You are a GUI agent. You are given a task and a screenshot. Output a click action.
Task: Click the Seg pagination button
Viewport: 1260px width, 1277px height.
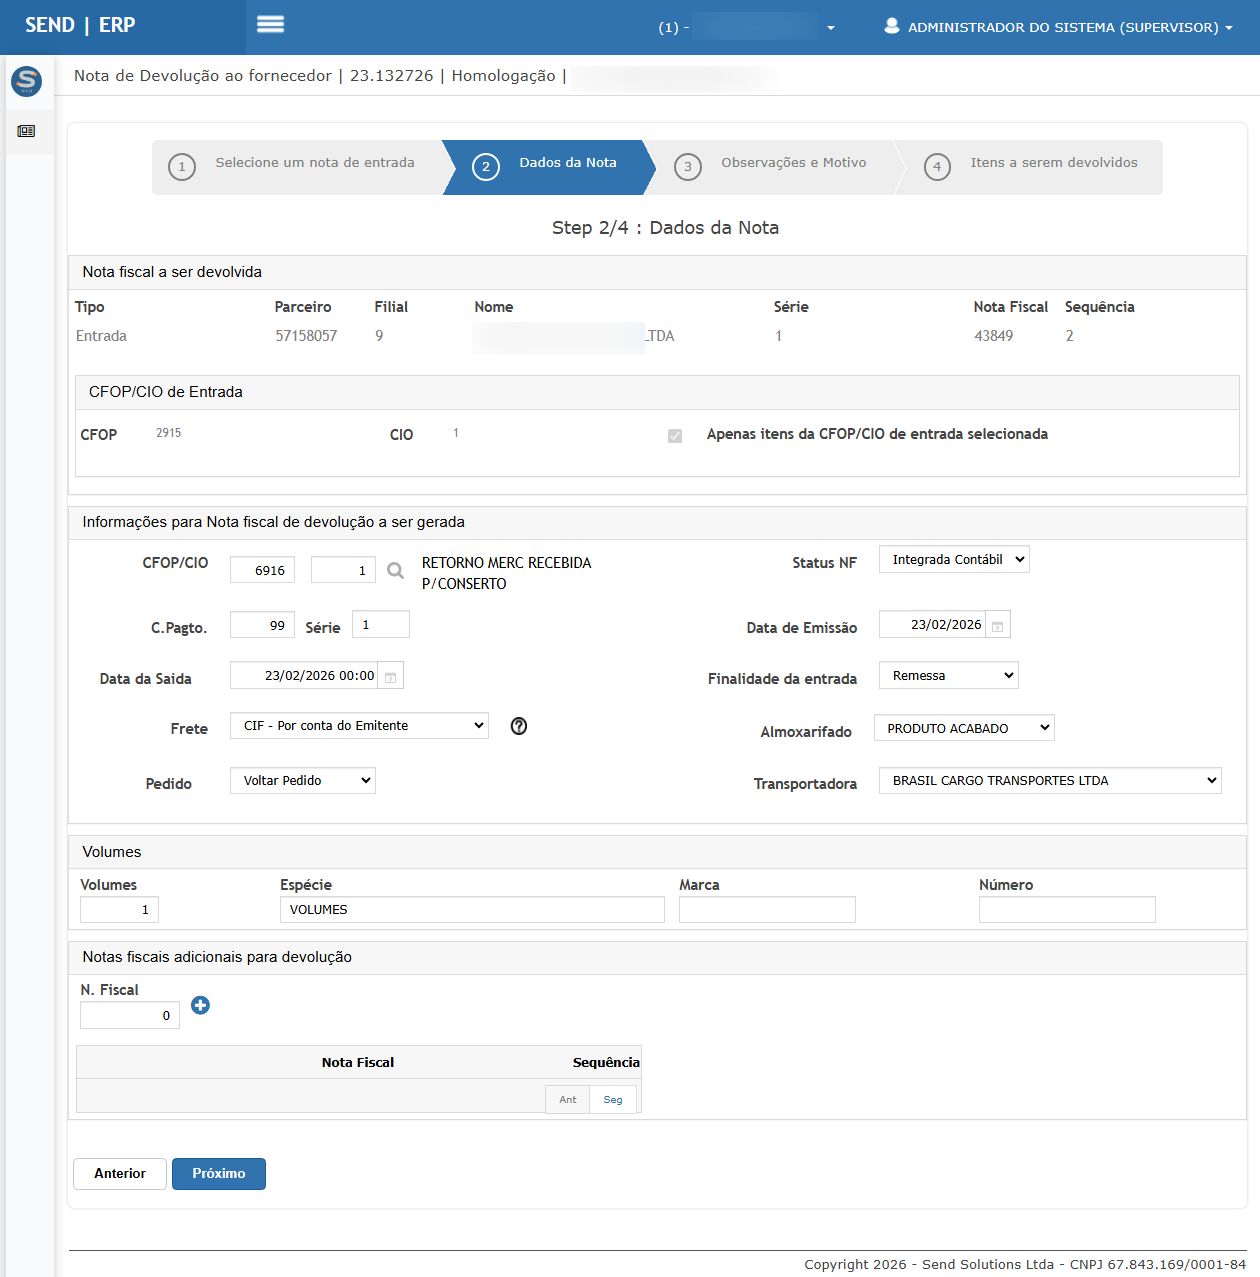613,1100
